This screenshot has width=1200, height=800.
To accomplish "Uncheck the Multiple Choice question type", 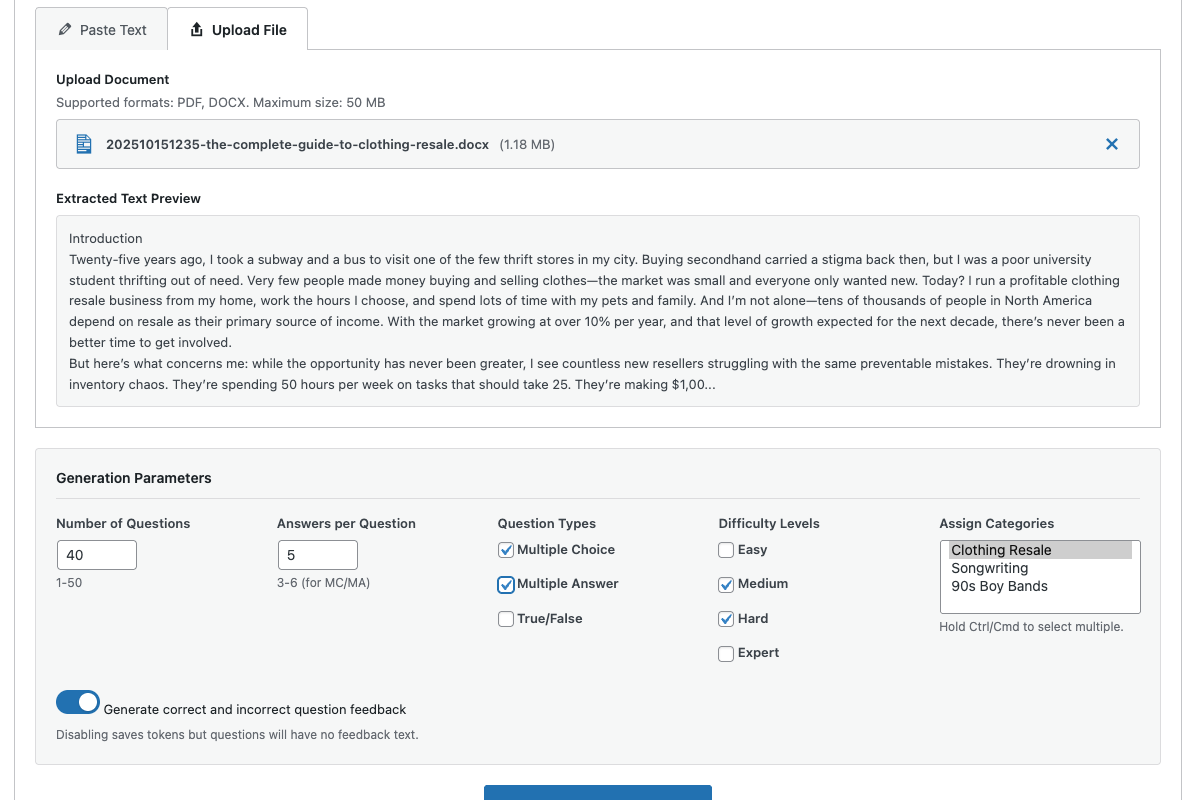I will pos(506,550).
